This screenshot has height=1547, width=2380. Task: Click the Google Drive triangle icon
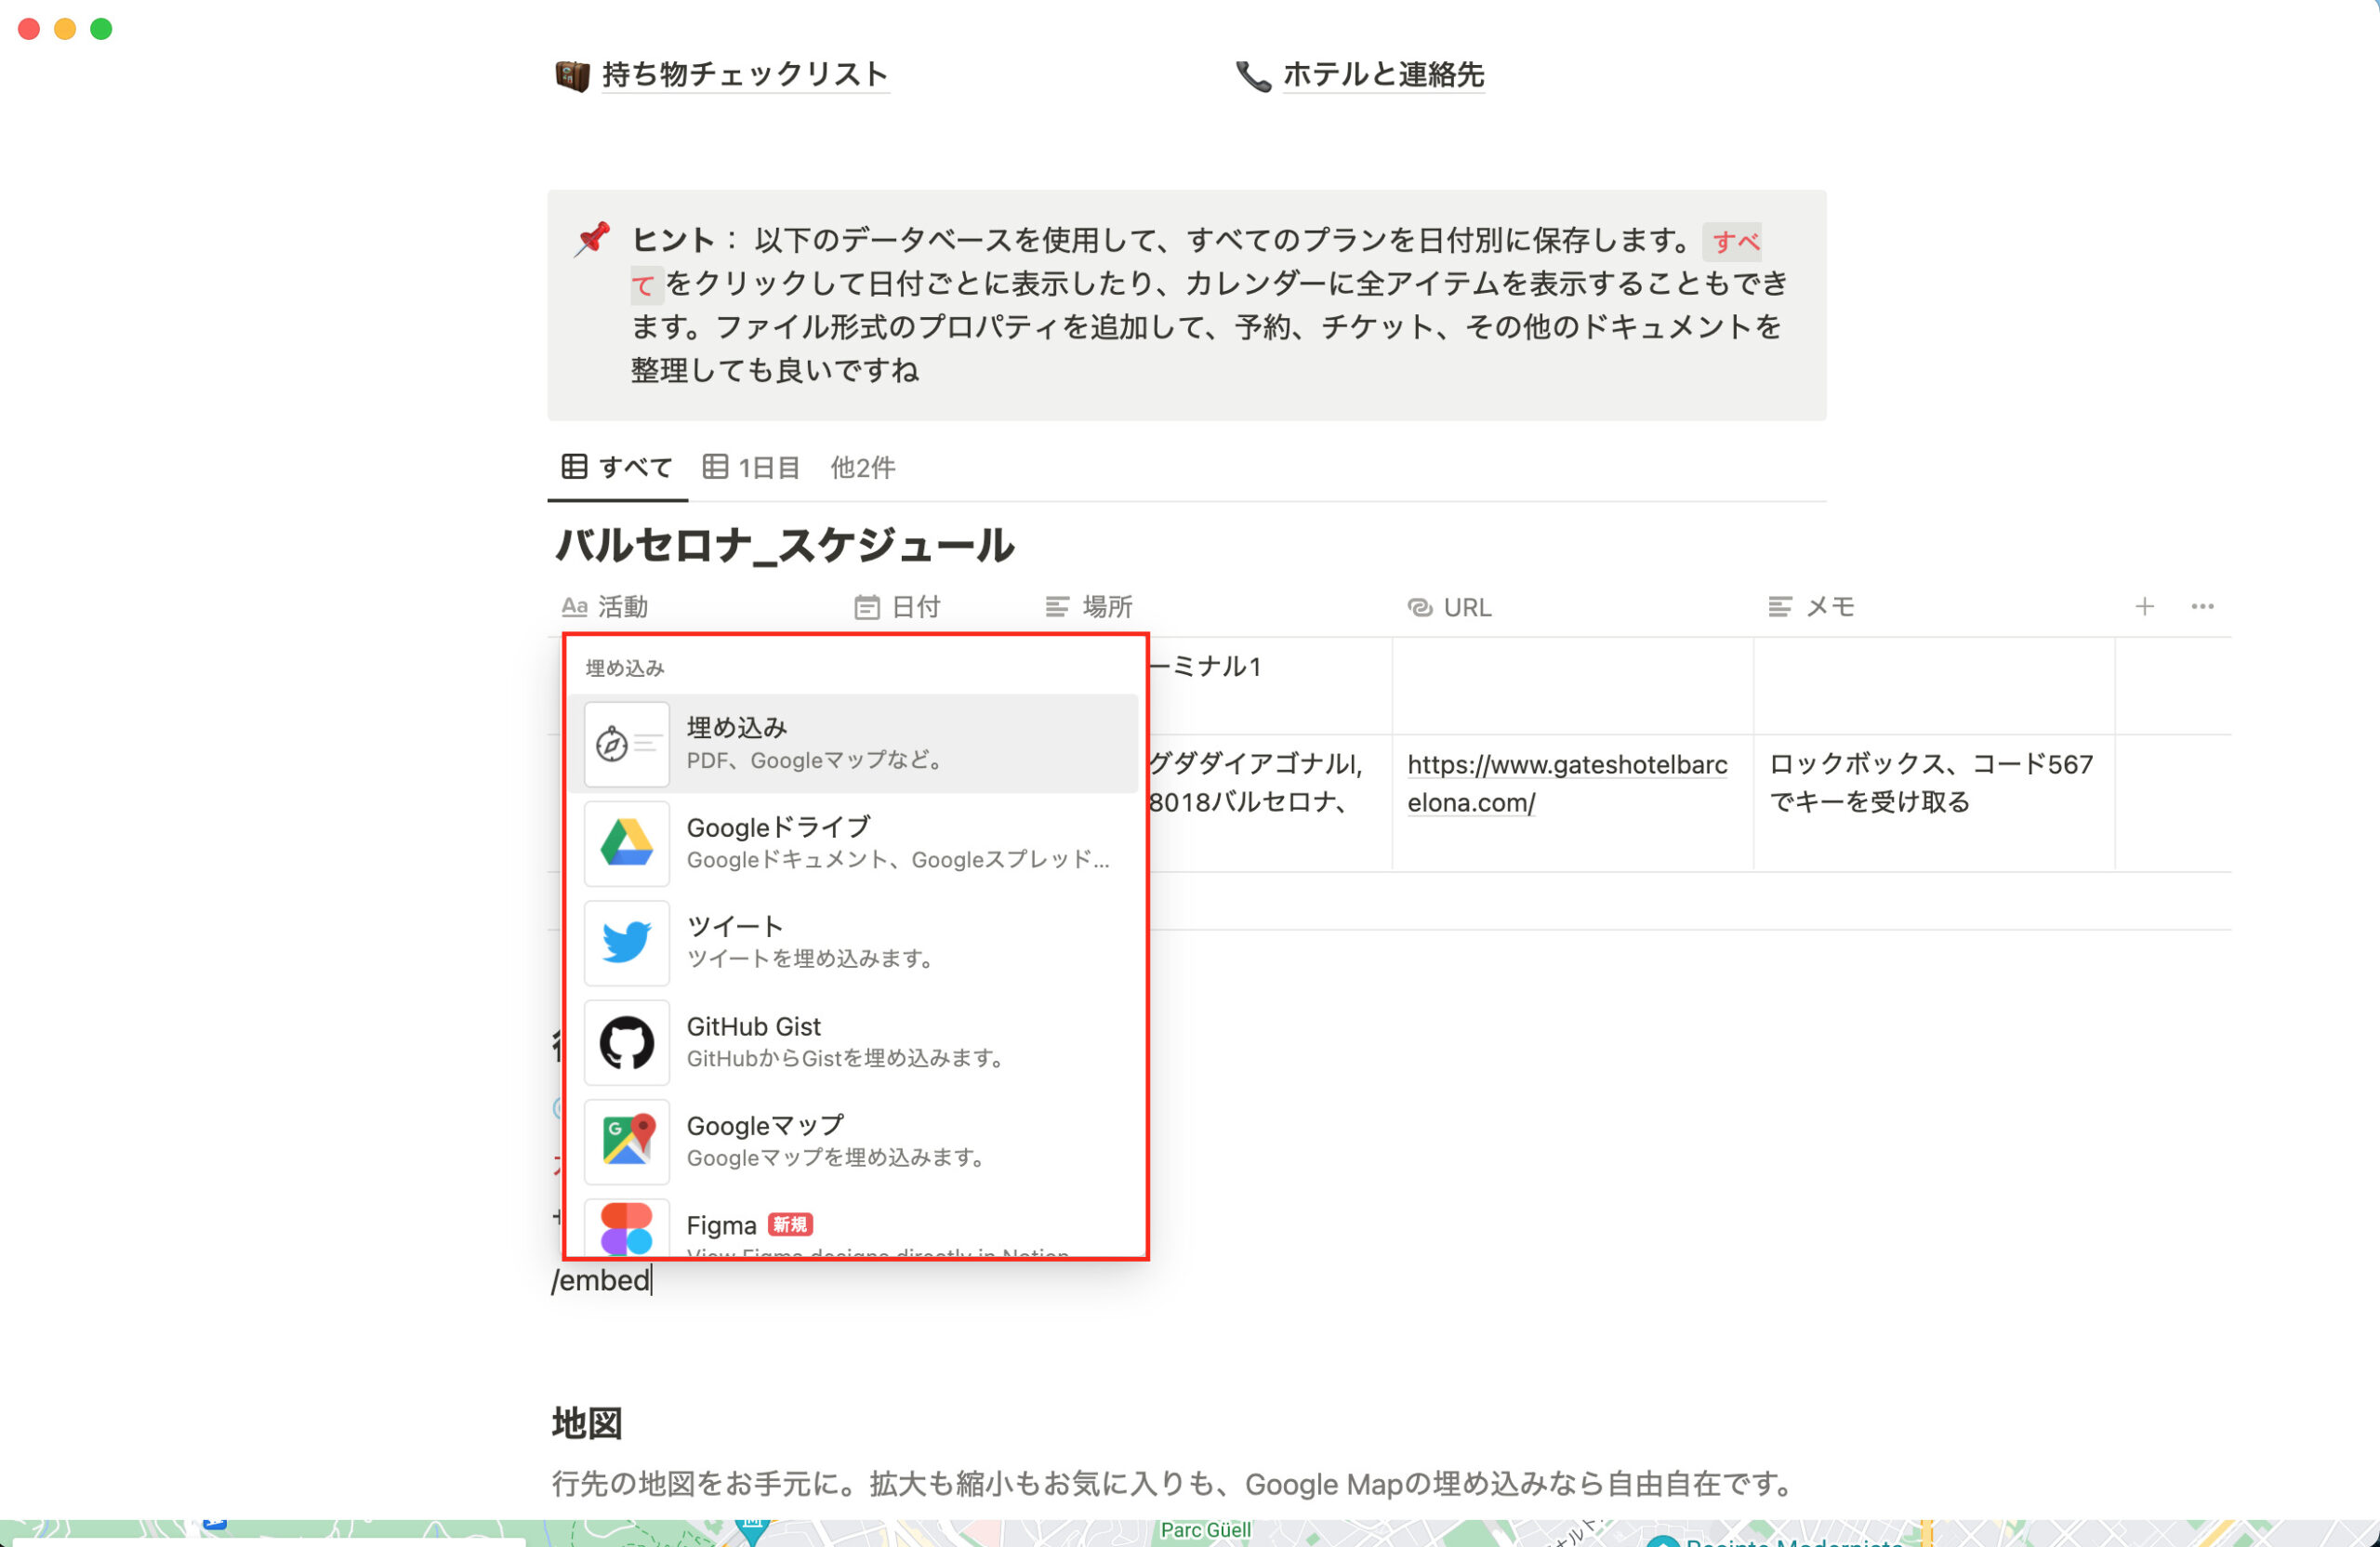[x=627, y=843]
